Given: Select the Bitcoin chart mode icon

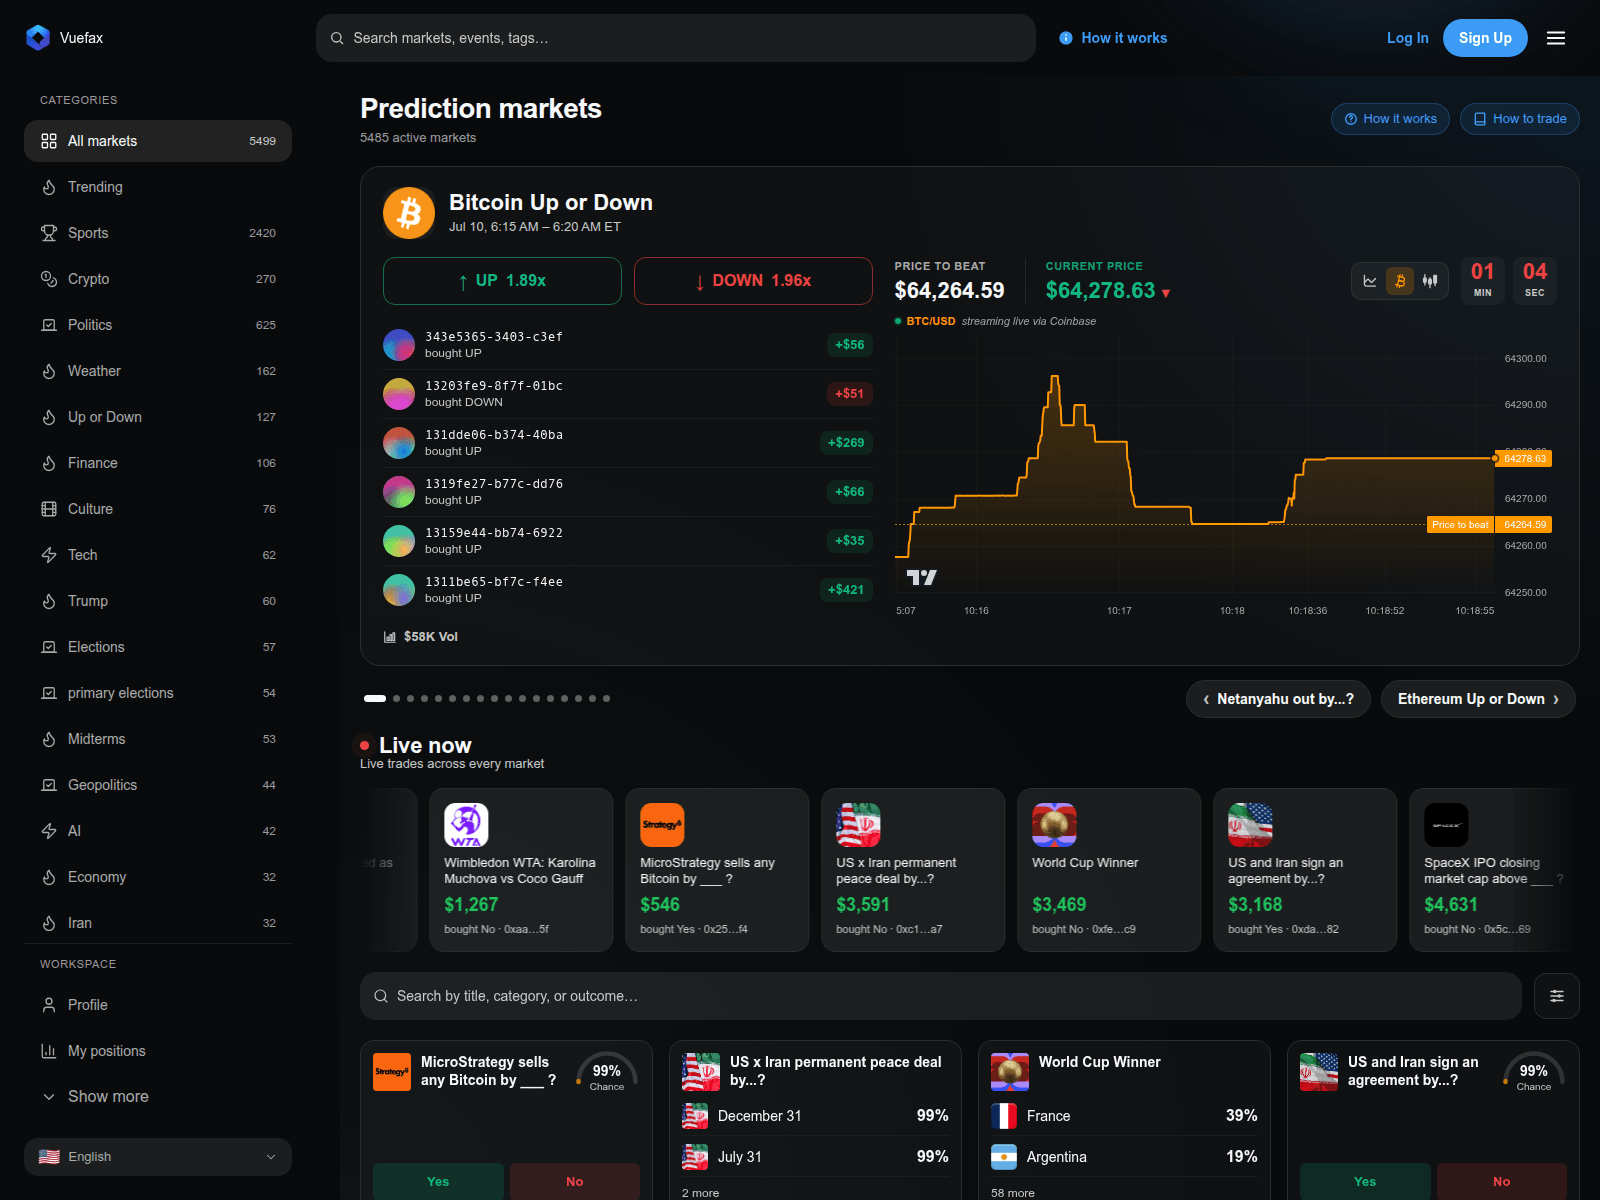Looking at the screenshot, I should (x=1400, y=281).
